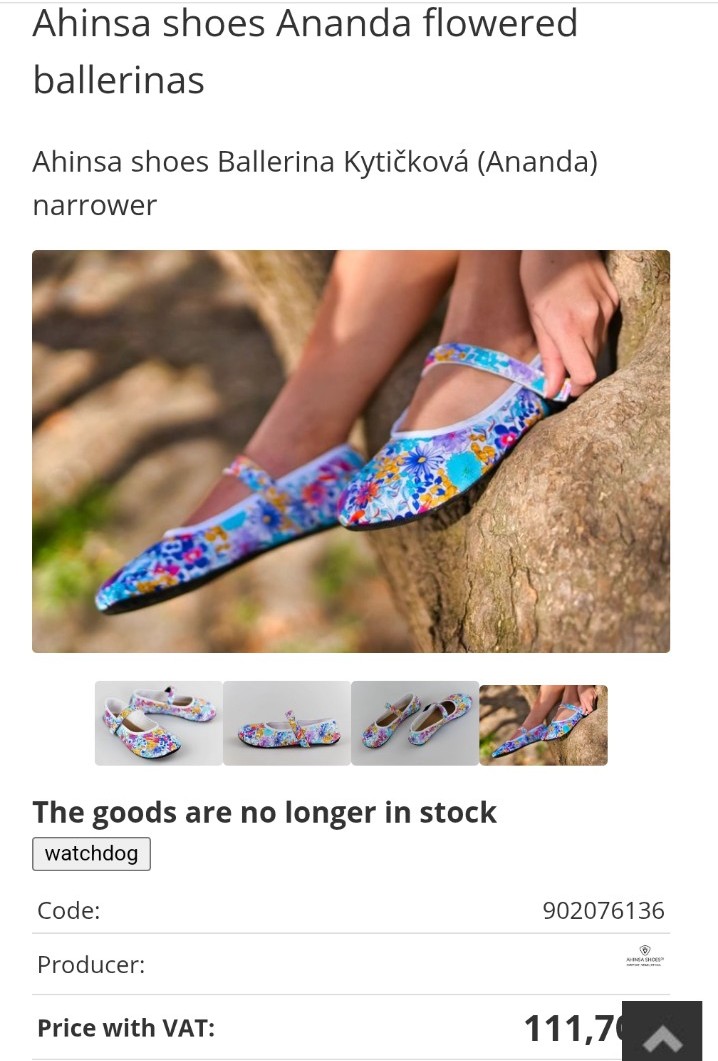Select the single shoe side-view thumbnail
The width and height of the screenshot is (718, 1061).
[287, 723]
